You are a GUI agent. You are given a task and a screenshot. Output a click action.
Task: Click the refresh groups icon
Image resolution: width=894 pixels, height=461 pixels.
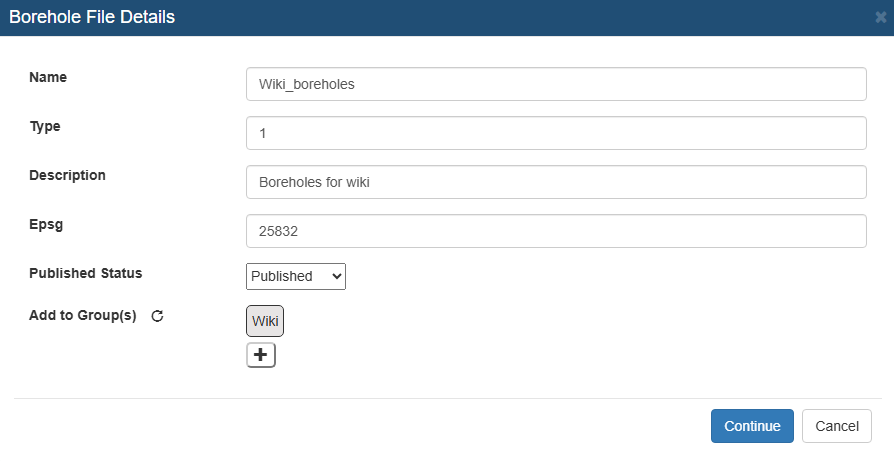pyautogui.click(x=157, y=316)
